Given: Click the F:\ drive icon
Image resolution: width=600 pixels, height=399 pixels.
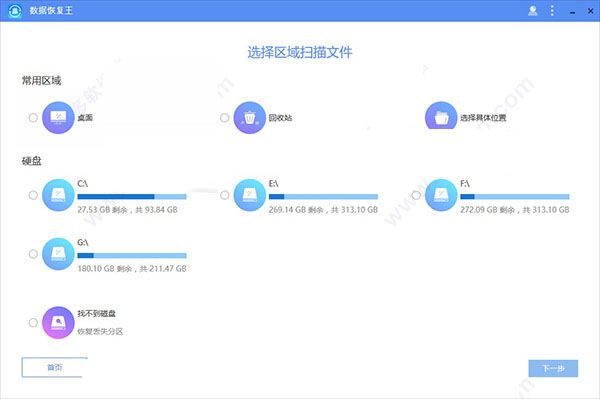Looking at the screenshot, I should (x=441, y=195).
